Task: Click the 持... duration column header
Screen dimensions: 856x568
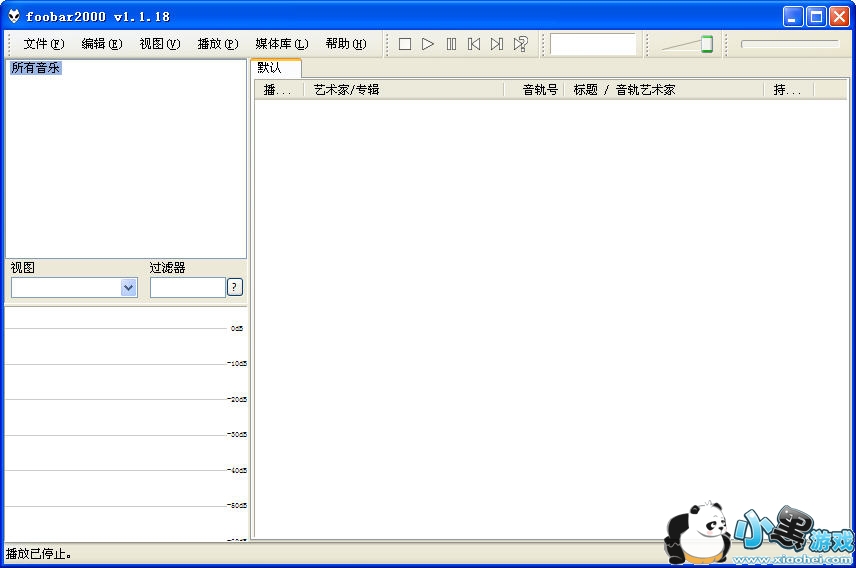Action: click(789, 90)
